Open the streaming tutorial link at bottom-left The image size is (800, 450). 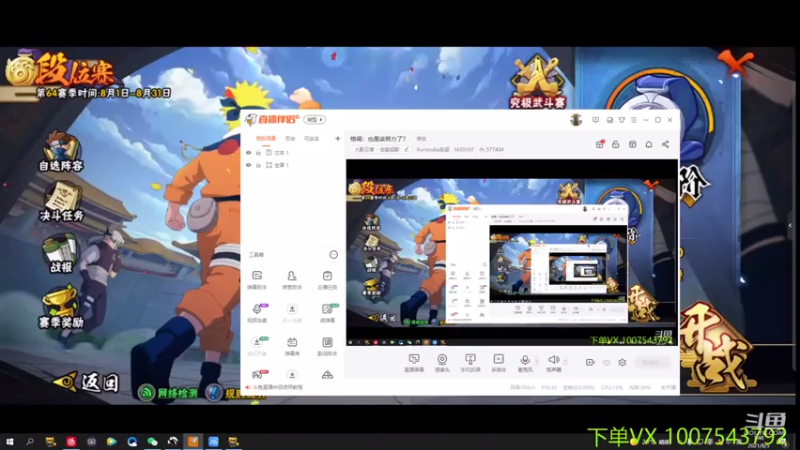click(x=276, y=387)
